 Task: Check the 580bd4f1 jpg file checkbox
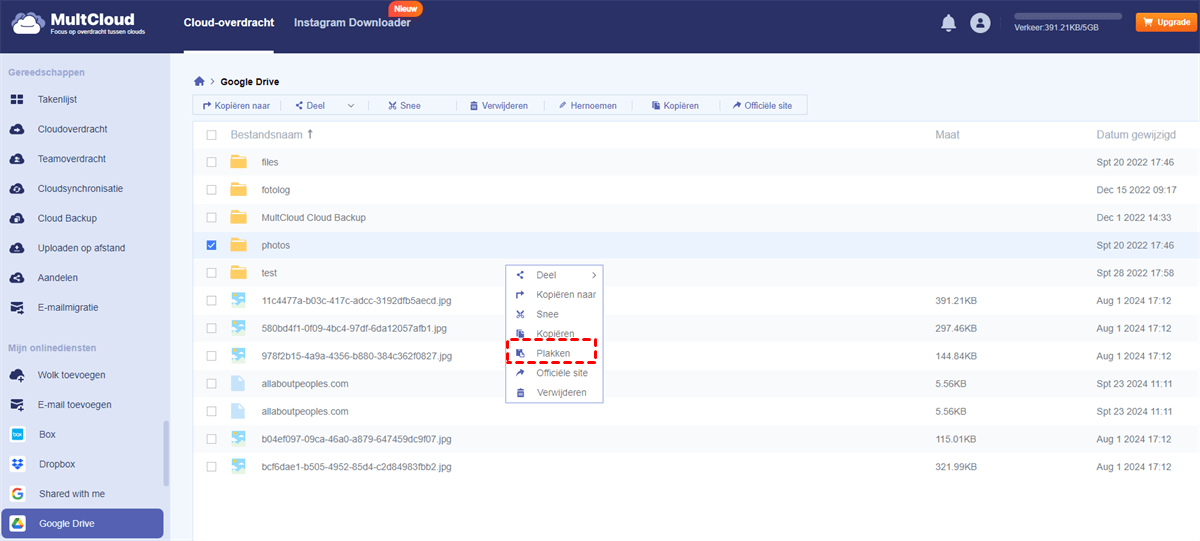pos(211,328)
